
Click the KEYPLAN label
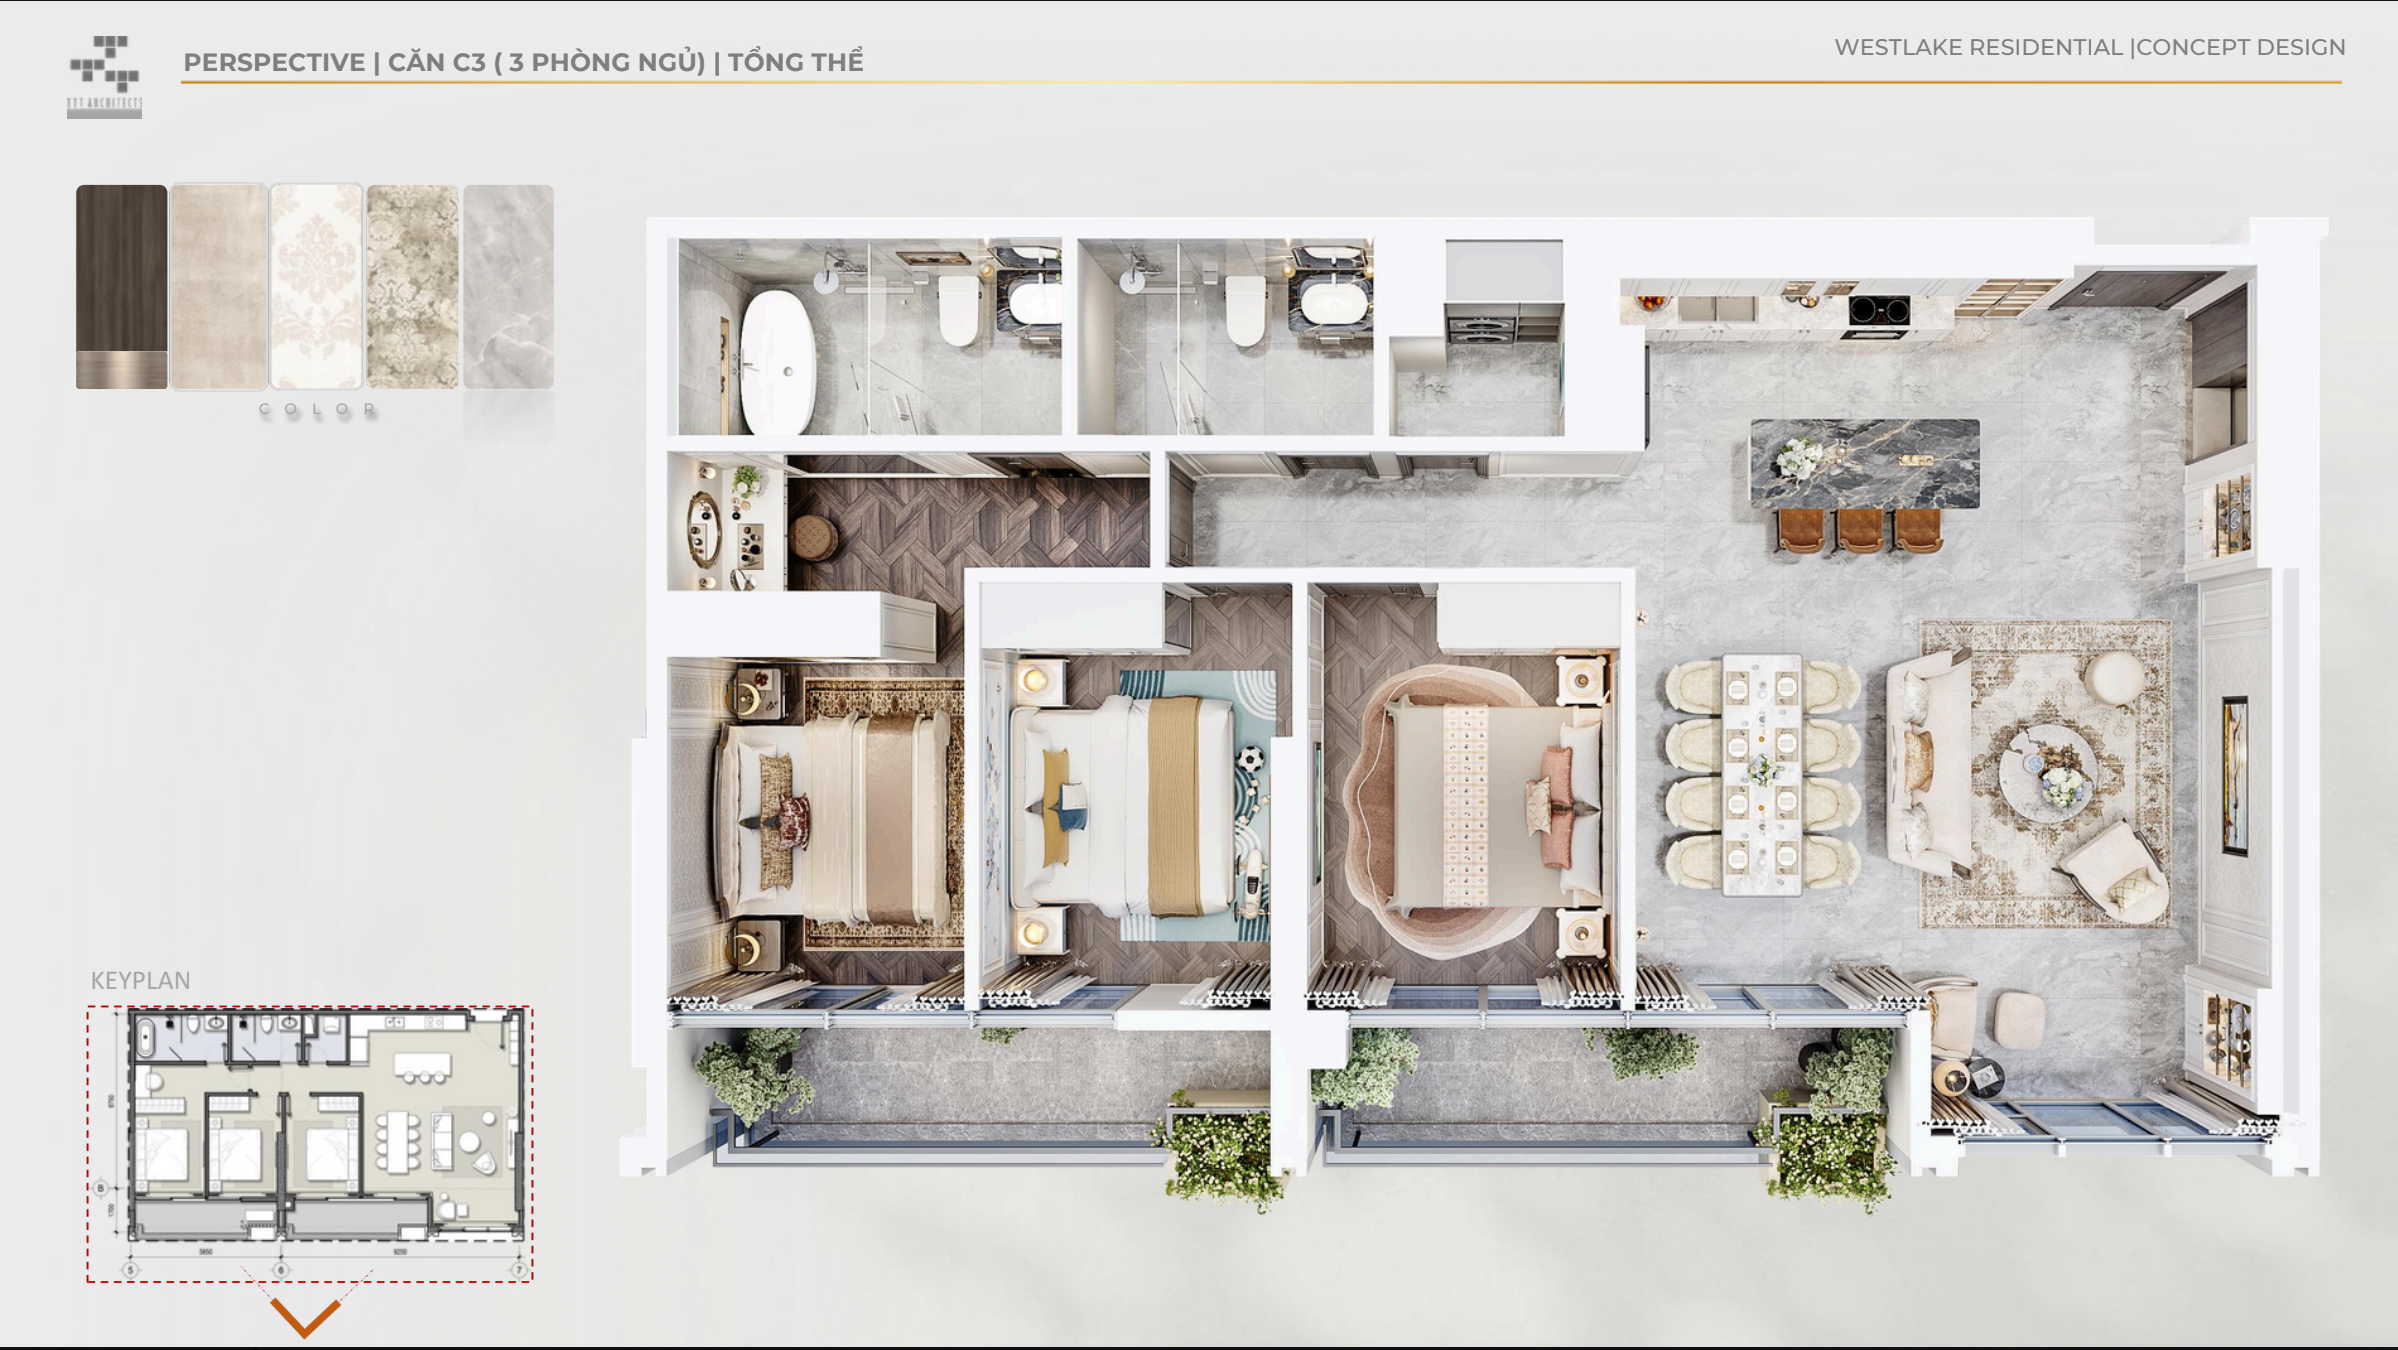pyautogui.click(x=140, y=981)
